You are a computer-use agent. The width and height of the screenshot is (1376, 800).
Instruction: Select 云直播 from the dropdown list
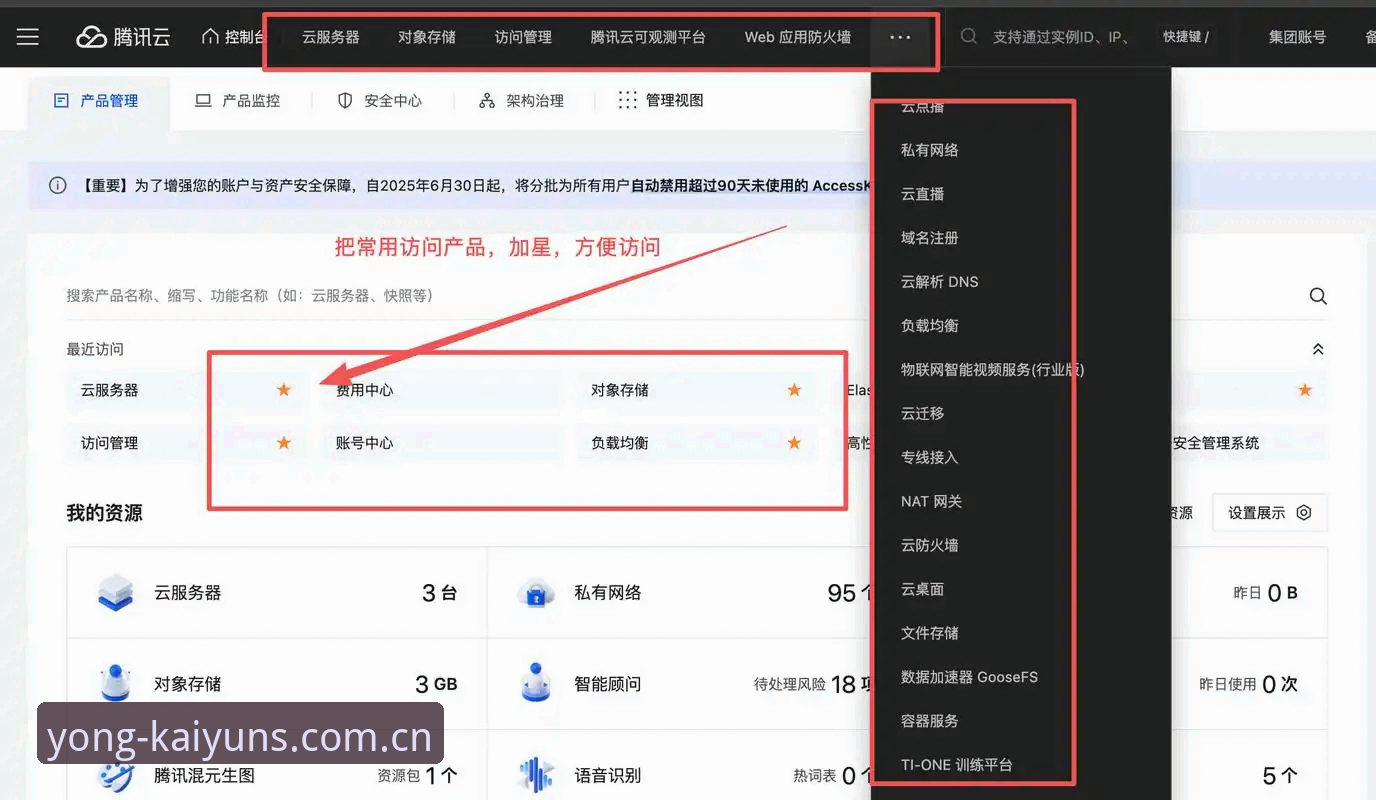click(x=923, y=194)
